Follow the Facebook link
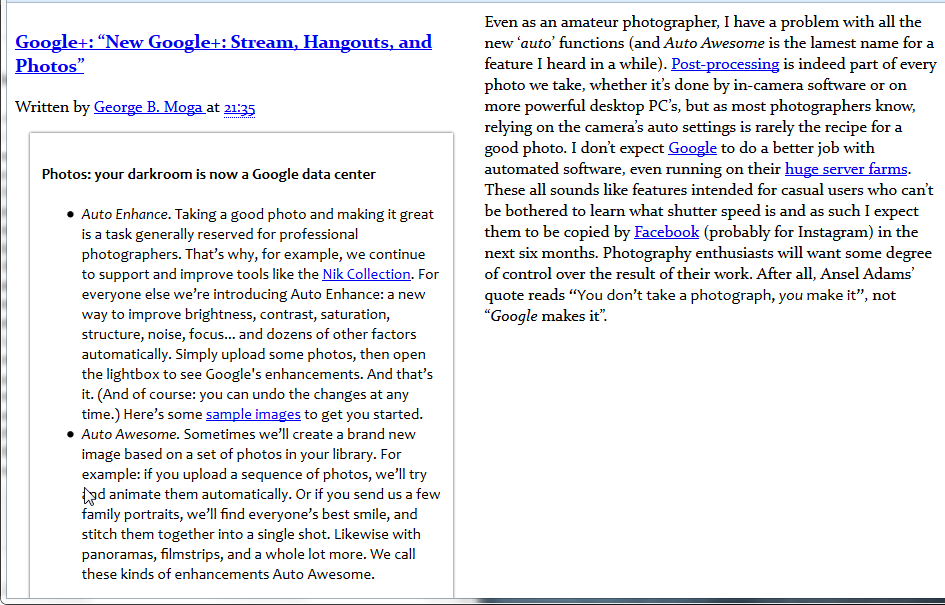The width and height of the screenshot is (945, 605). [x=667, y=232]
